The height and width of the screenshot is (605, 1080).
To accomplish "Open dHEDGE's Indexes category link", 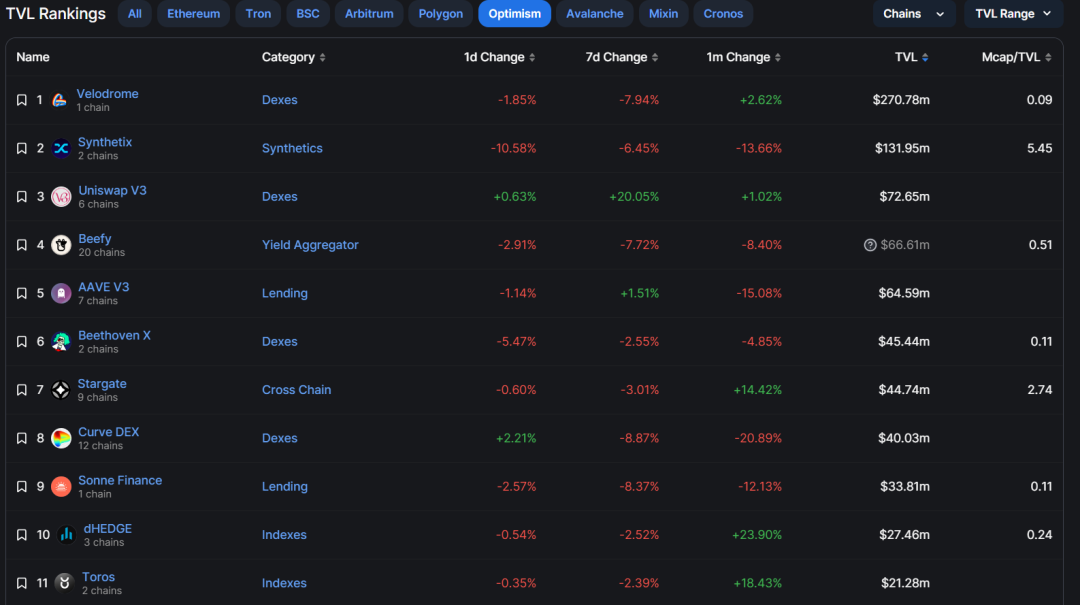I will [284, 535].
